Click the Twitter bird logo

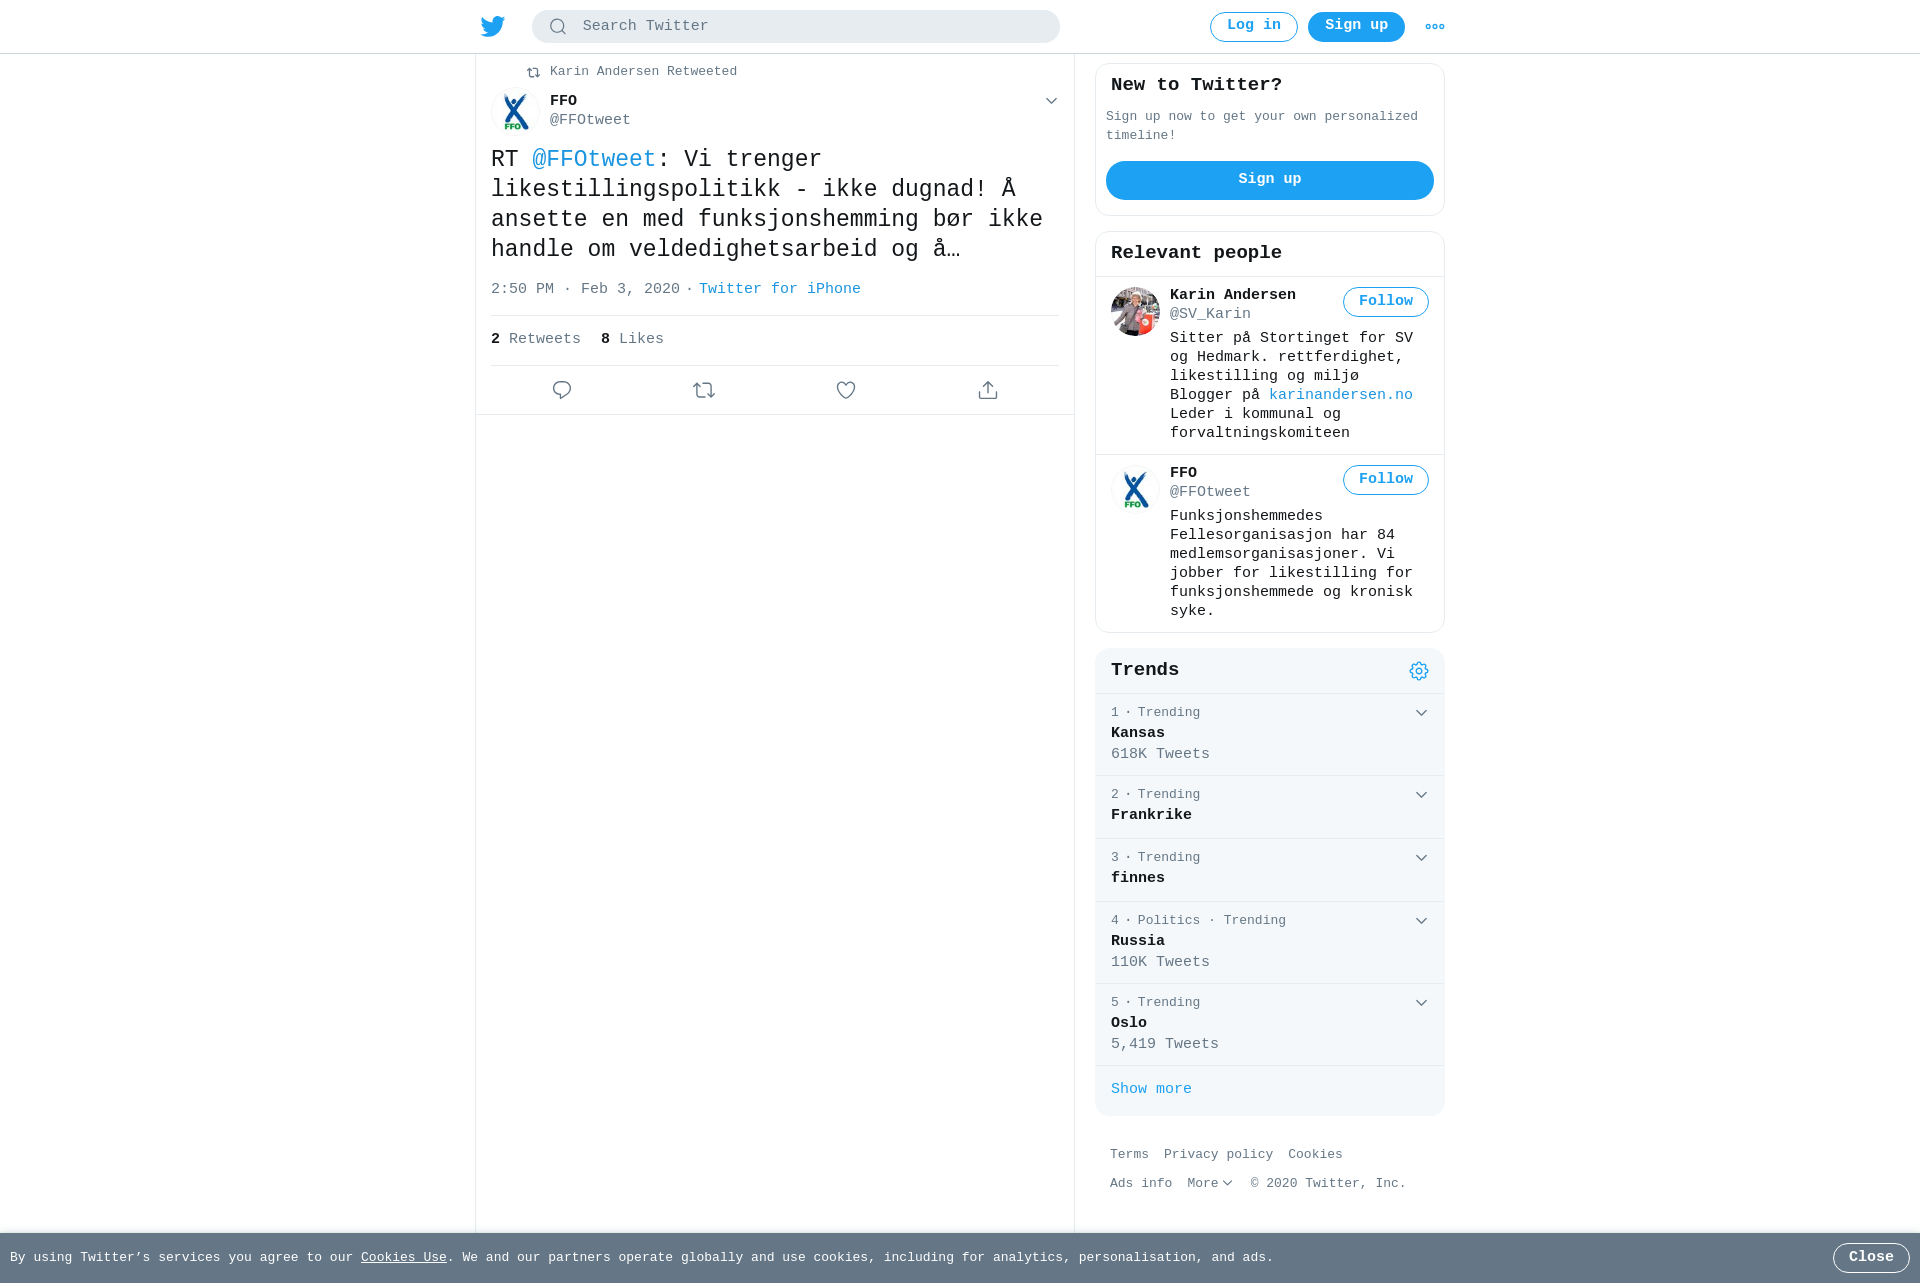pos(493,26)
